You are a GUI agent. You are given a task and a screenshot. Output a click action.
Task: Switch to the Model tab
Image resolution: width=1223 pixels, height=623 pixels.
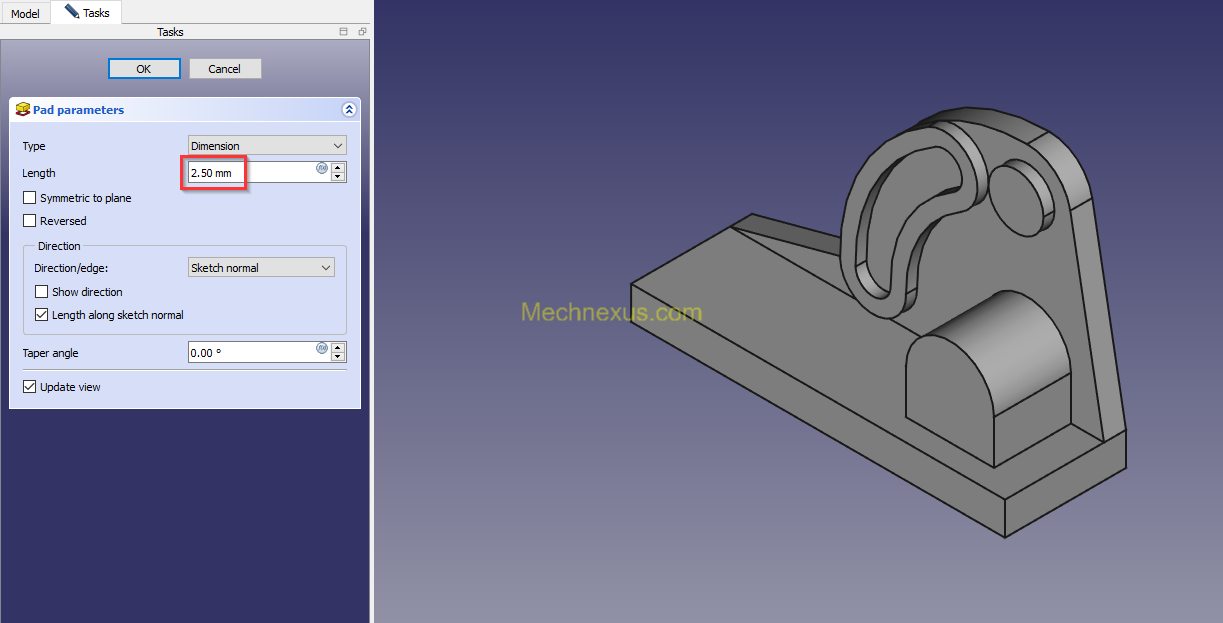(25, 14)
